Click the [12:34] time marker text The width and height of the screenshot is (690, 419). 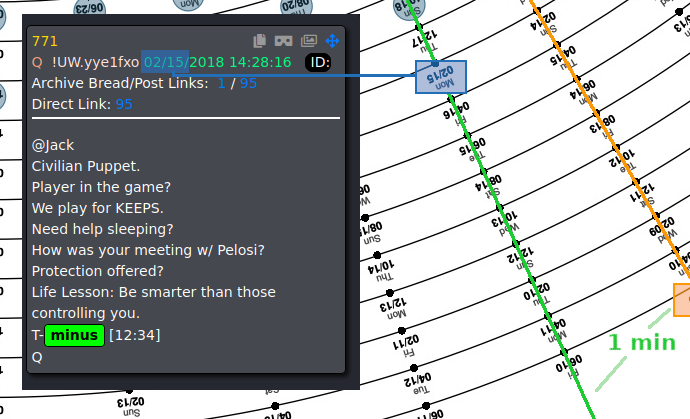point(135,335)
